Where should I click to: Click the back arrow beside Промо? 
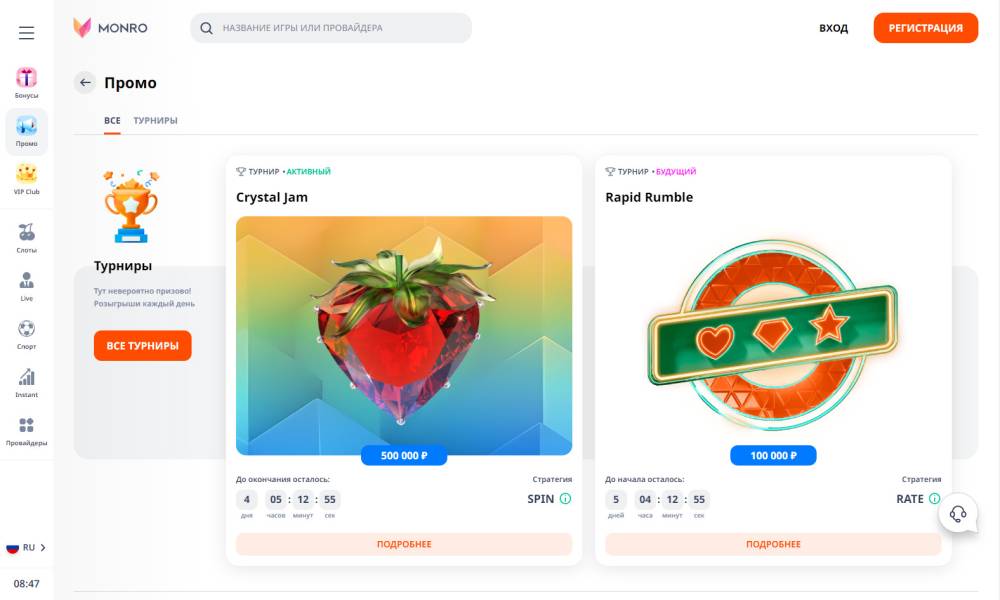85,83
